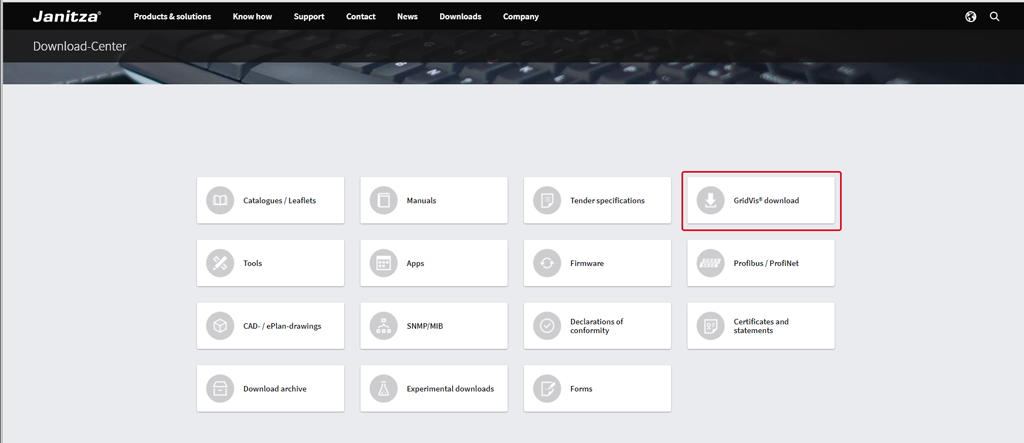Click the Certificates and statements icon

711,326
